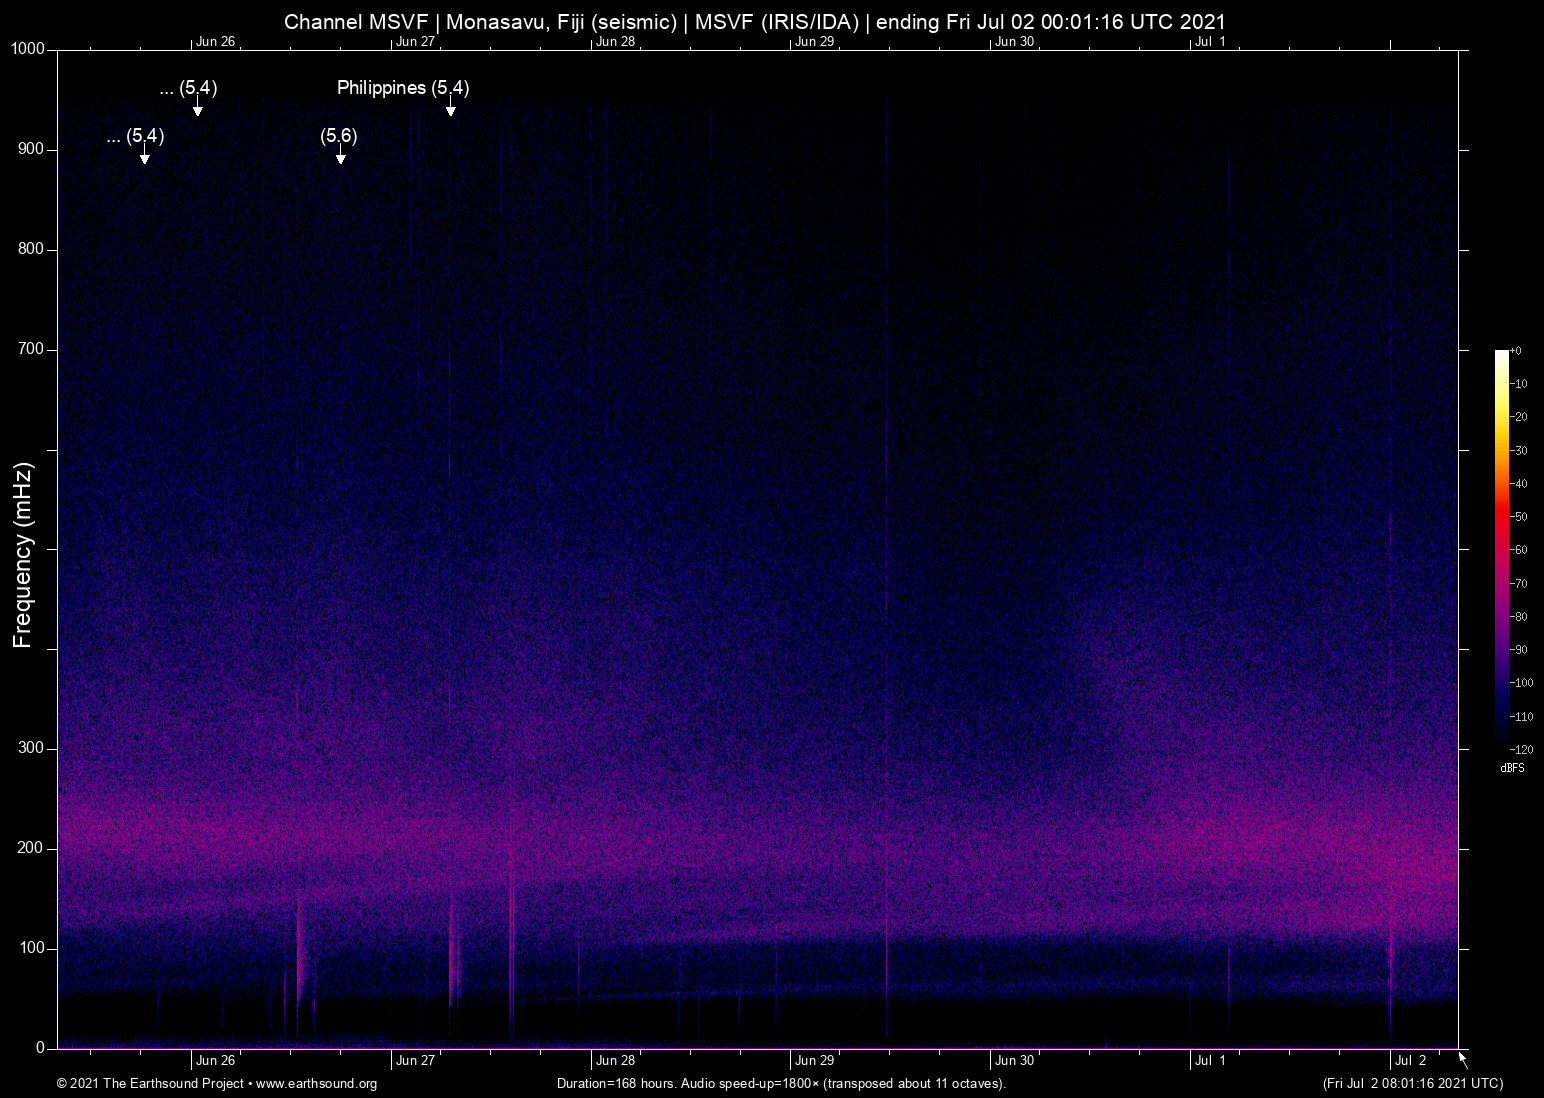Click the arrow under the leftmost ... (5.4) label
Viewport: 1544px width, 1098px height.
tap(145, 158)
